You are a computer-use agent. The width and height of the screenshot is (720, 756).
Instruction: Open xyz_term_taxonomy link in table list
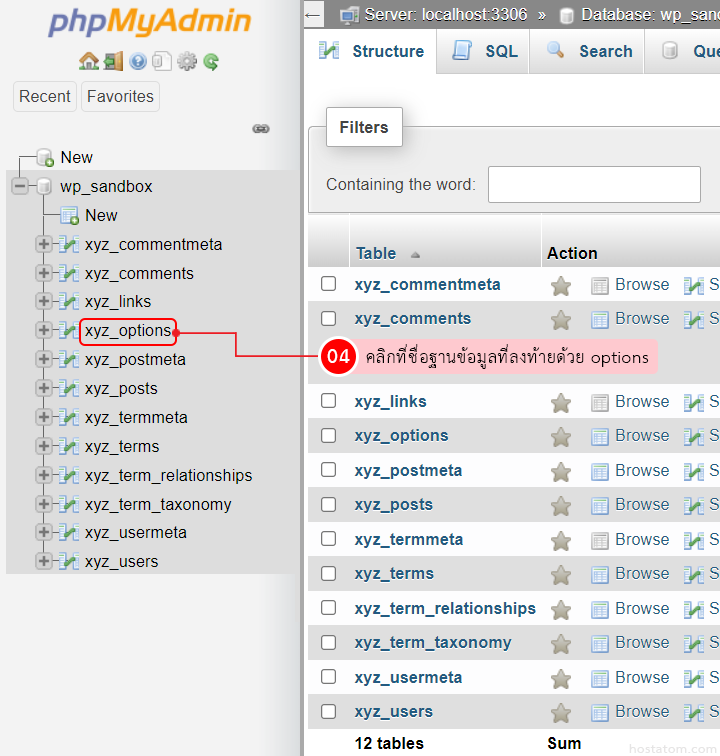click(x=434, y=643)
